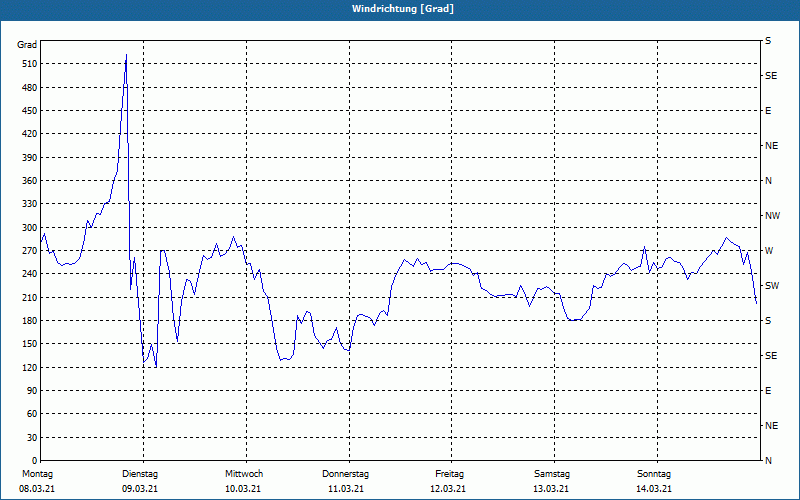
Task: Select the 390 y-axis tick value
Action: (x=30, y=158)
